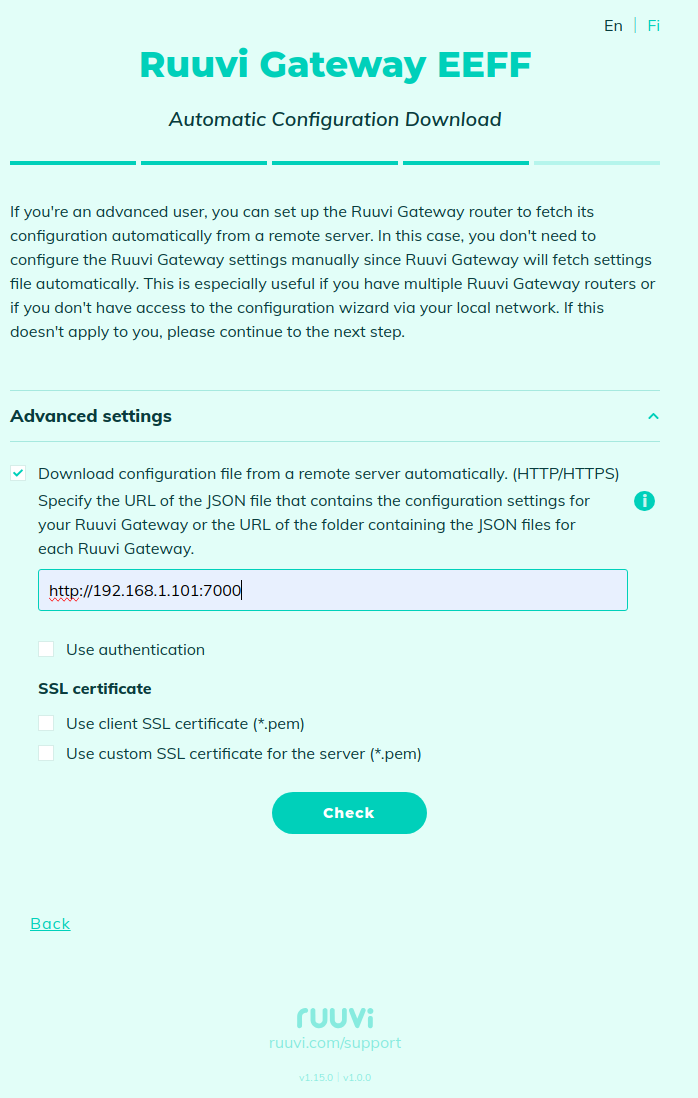The image size is (698, 1098).
Task: Click the last faded progress step bar
Action: pyautogui.click(x=597, y=162)
